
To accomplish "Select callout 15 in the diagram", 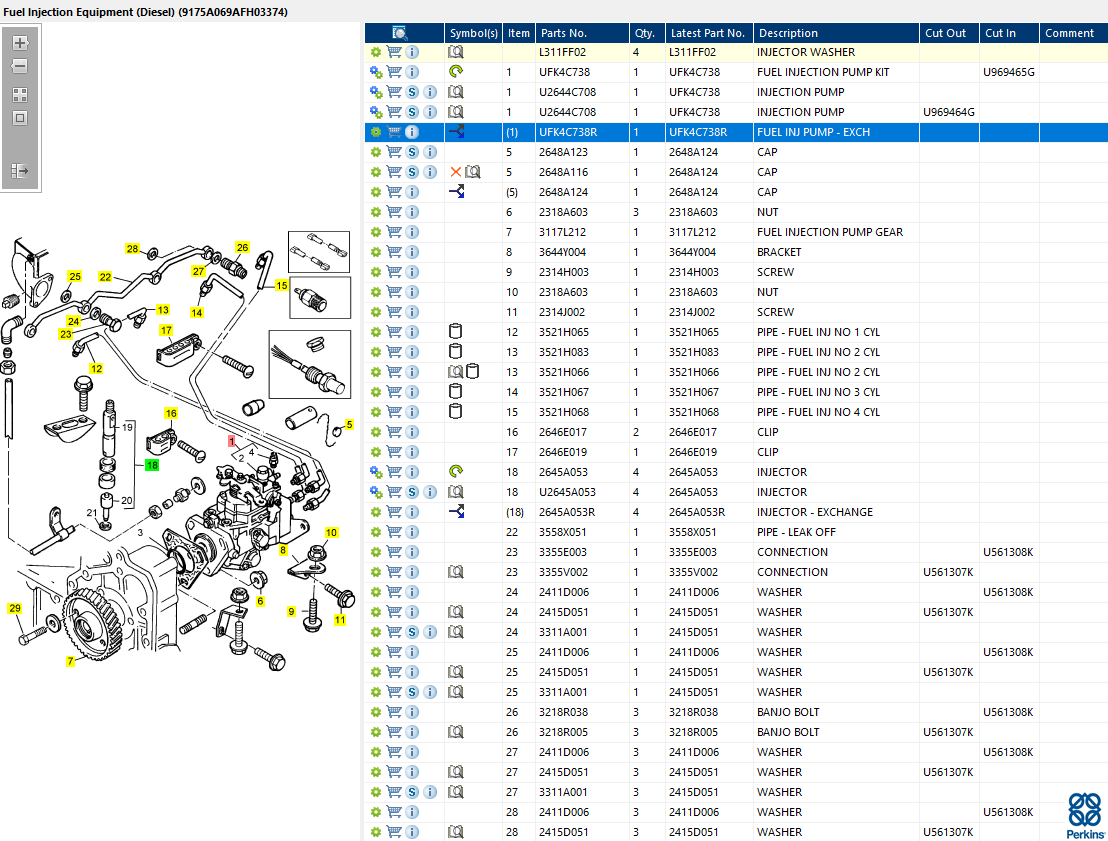I will pyautogui.click(x=282, y=286).
